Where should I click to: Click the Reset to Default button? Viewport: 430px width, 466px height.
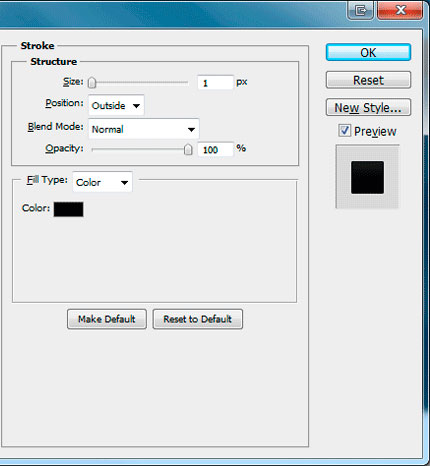pyautogui.click(x=198, y=319)
